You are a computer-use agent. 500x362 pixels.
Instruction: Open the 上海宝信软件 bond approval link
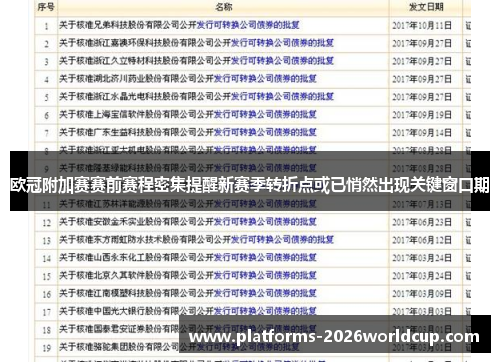(x=188, y=115)
